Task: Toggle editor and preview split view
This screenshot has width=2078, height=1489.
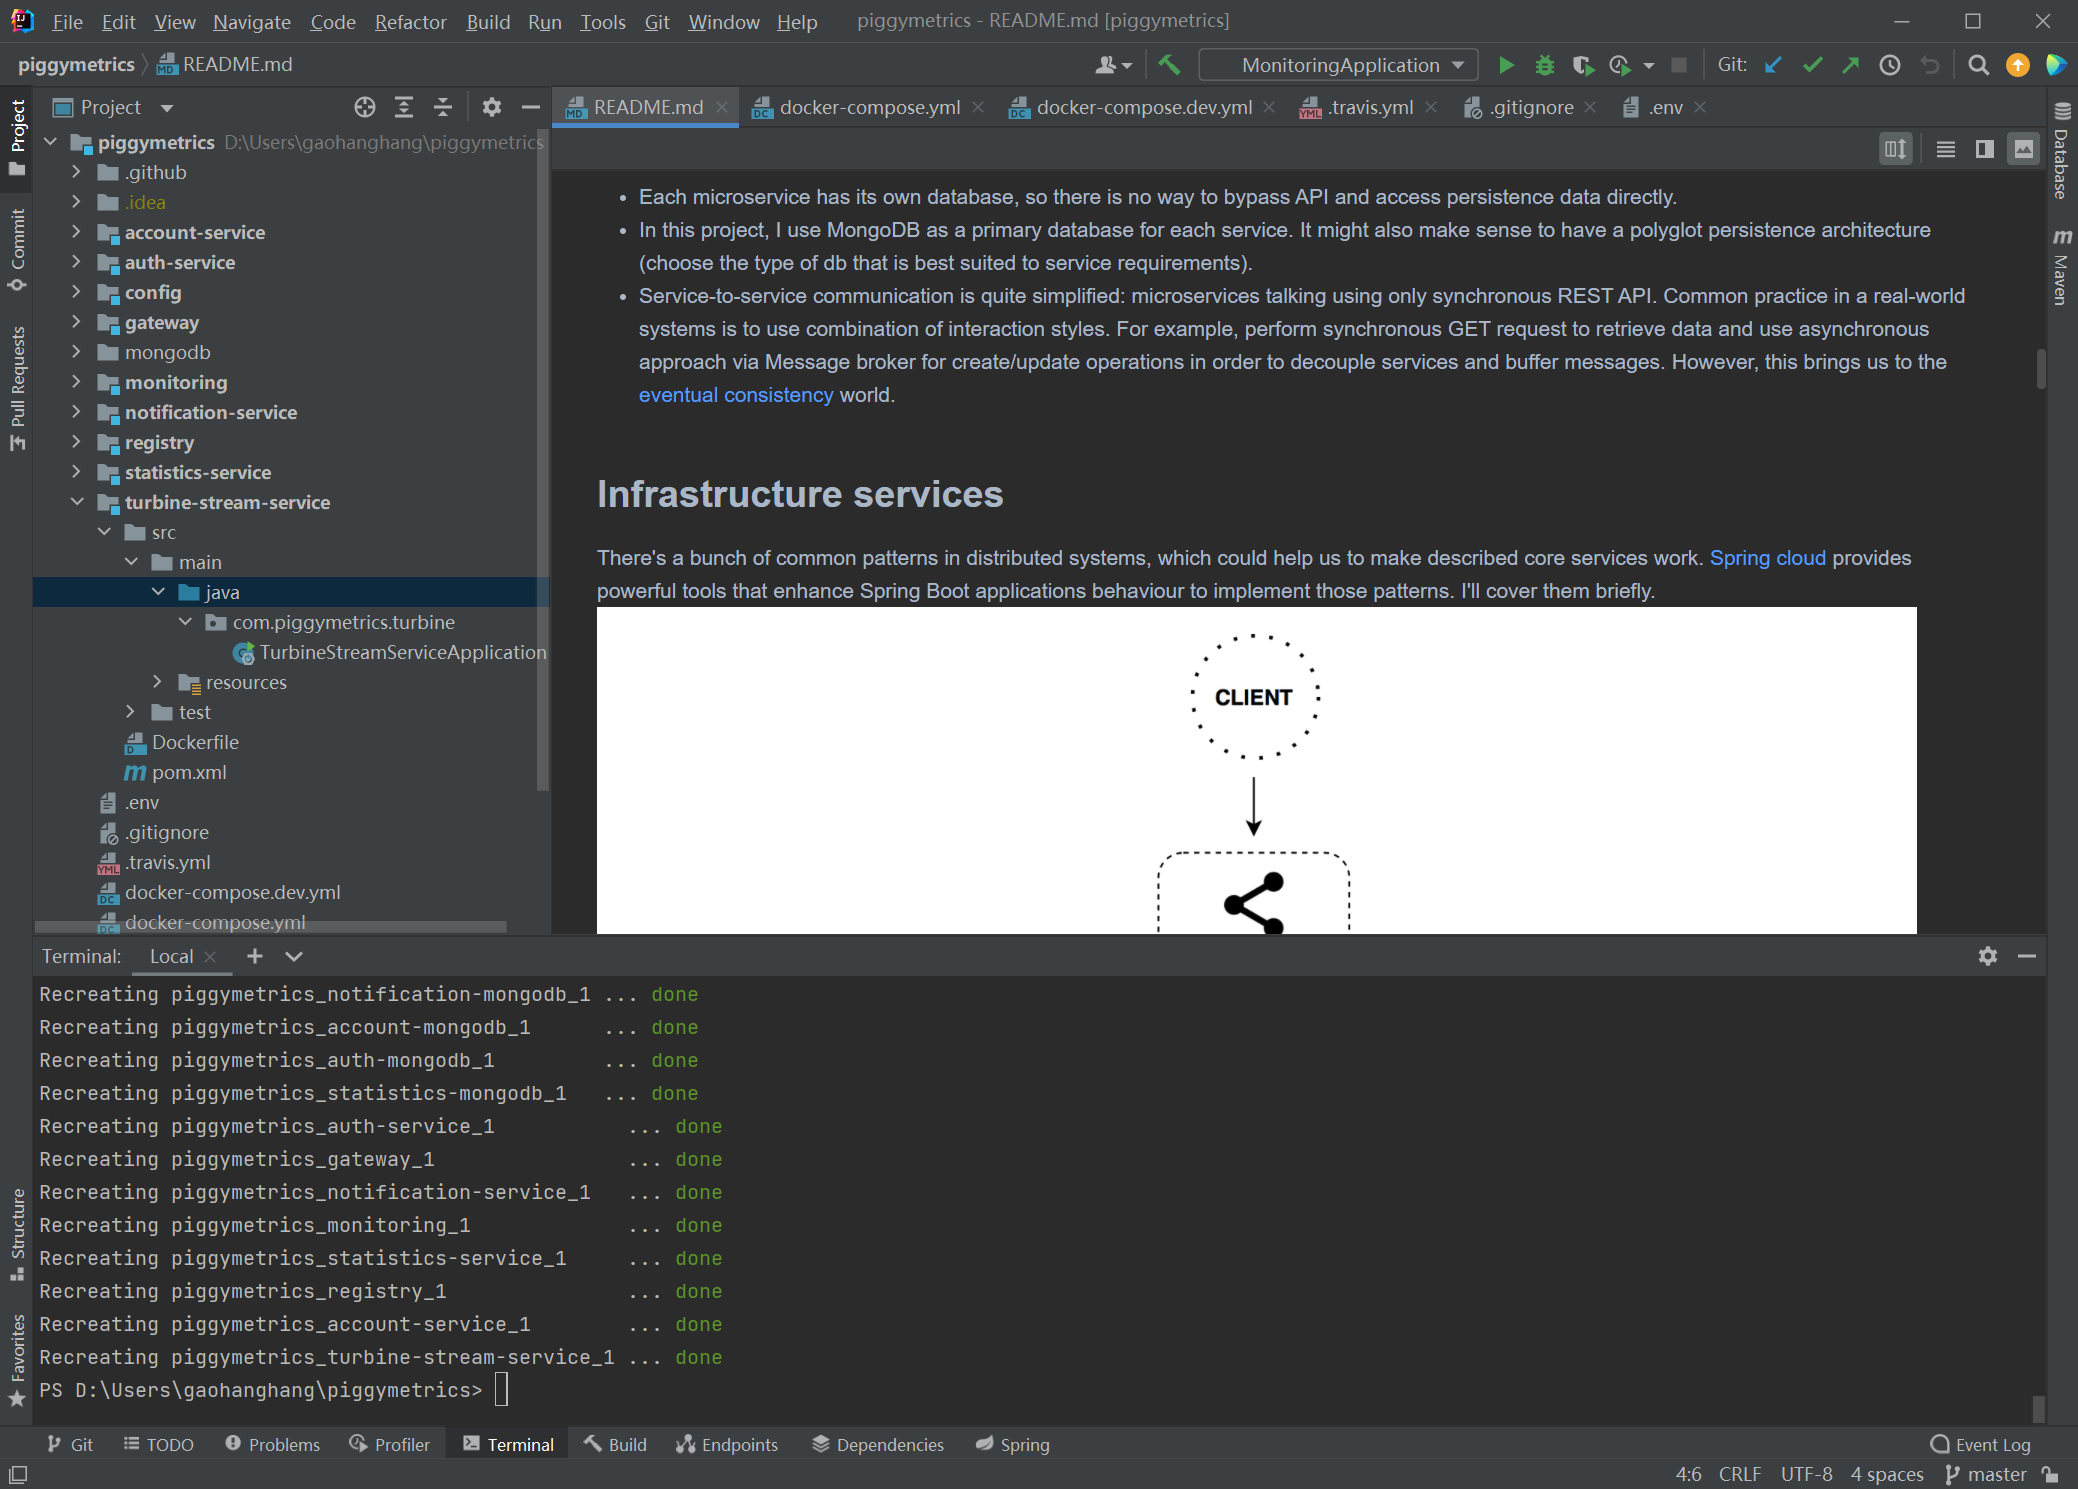Action: coord(1985,149)
